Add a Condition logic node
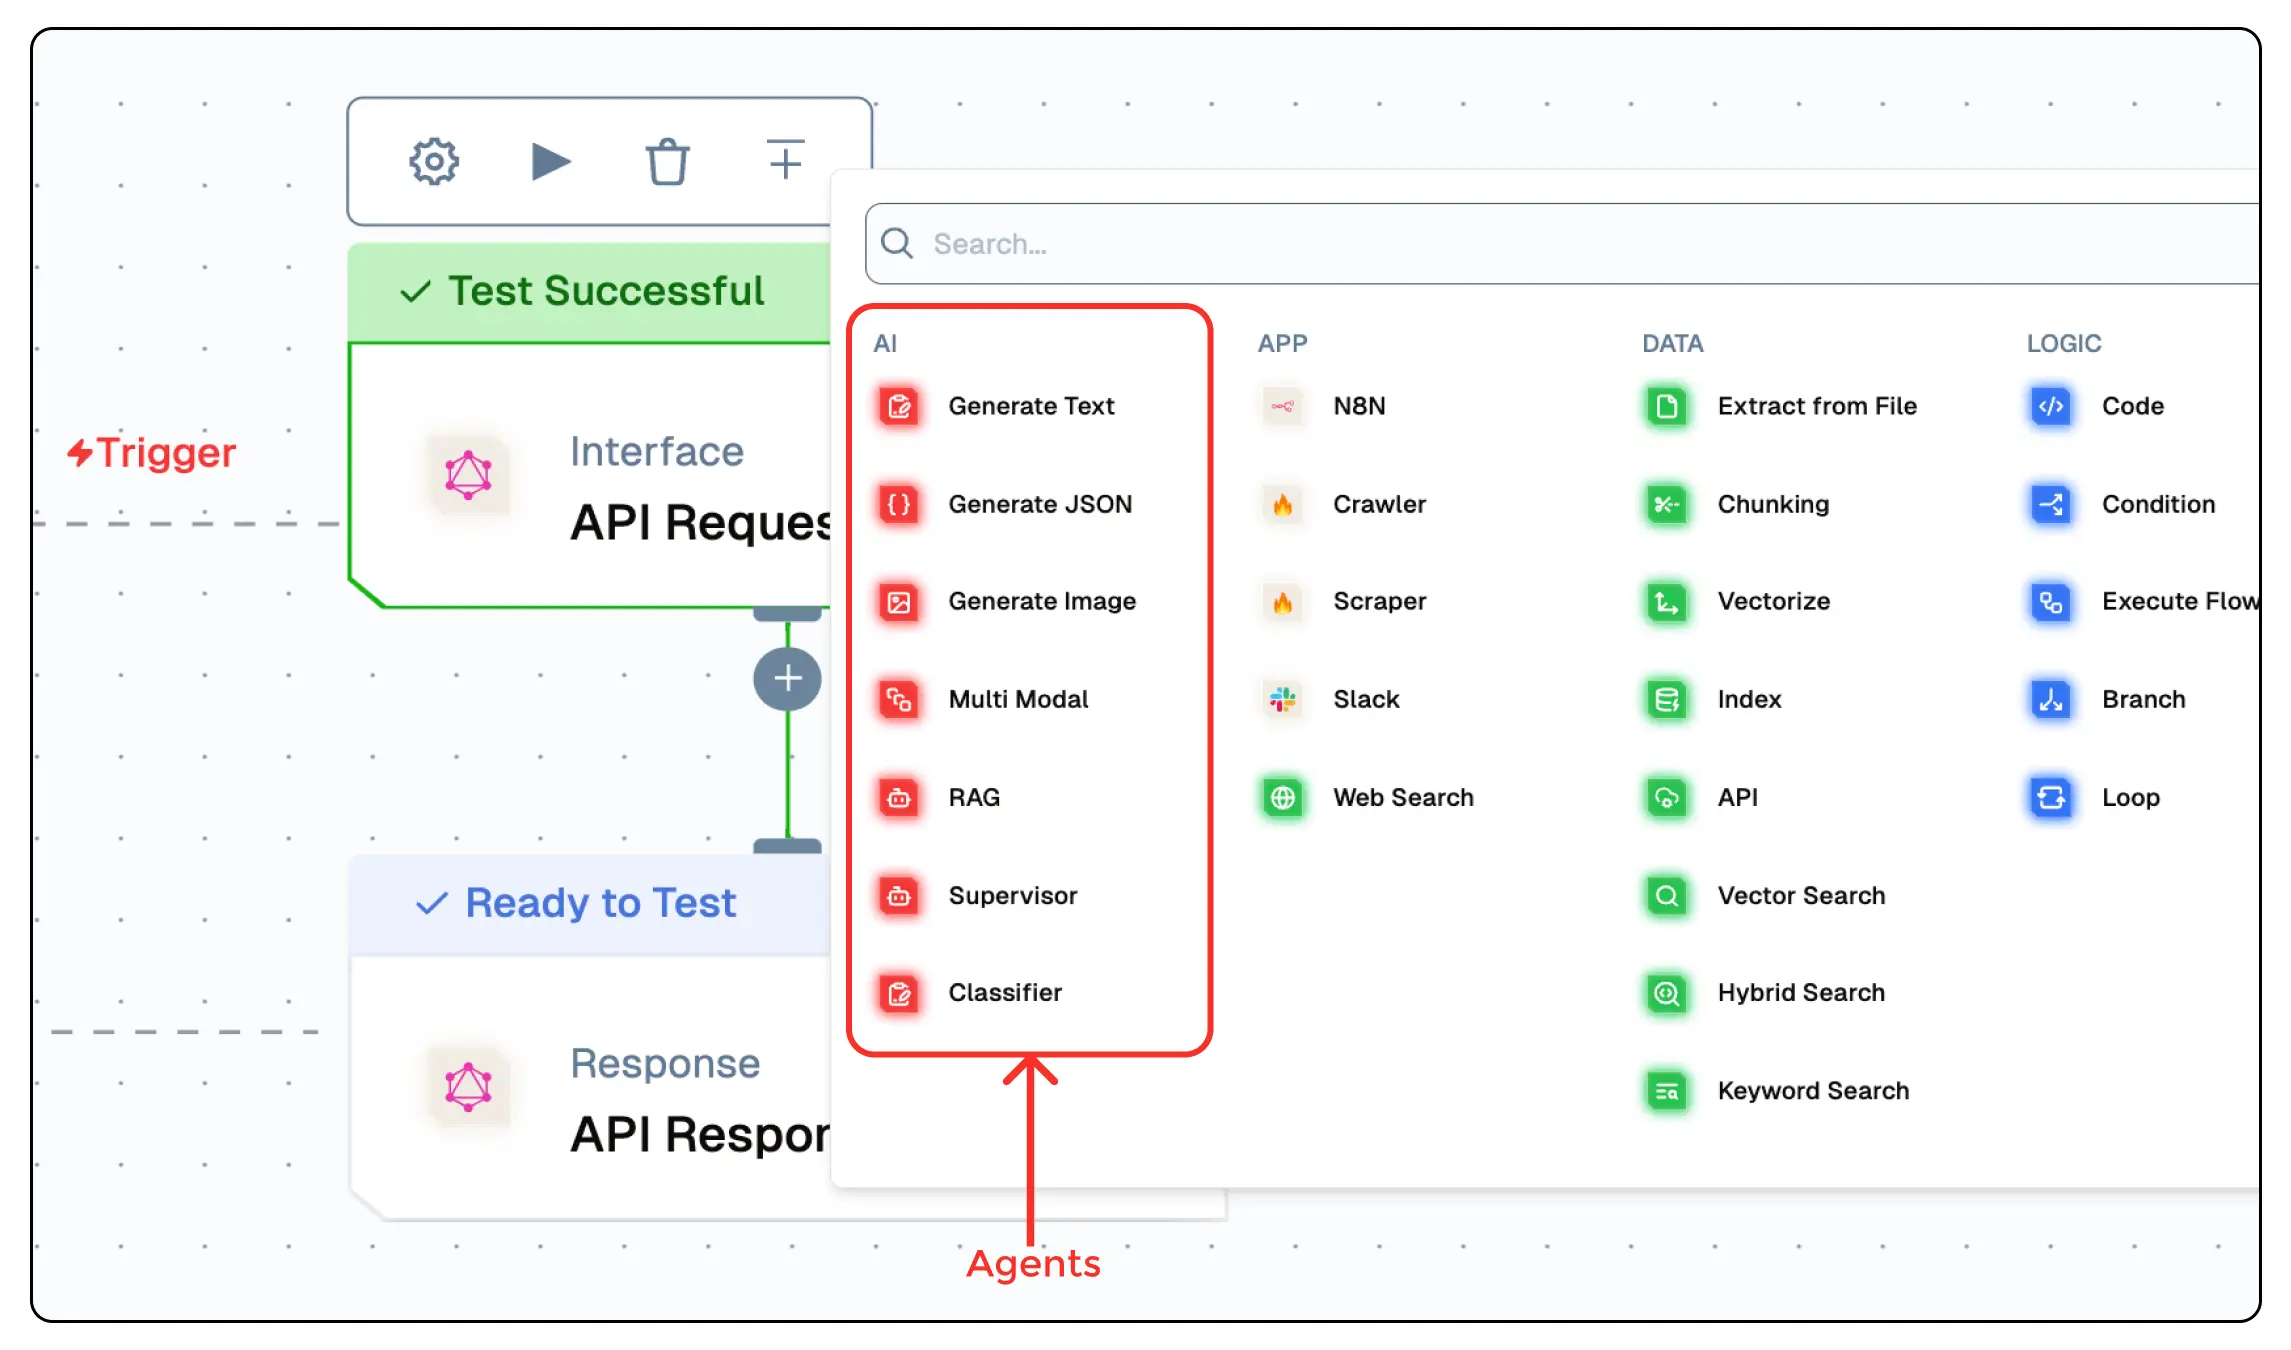This screenshot has height=1350, width=2291. point(2157,504)
